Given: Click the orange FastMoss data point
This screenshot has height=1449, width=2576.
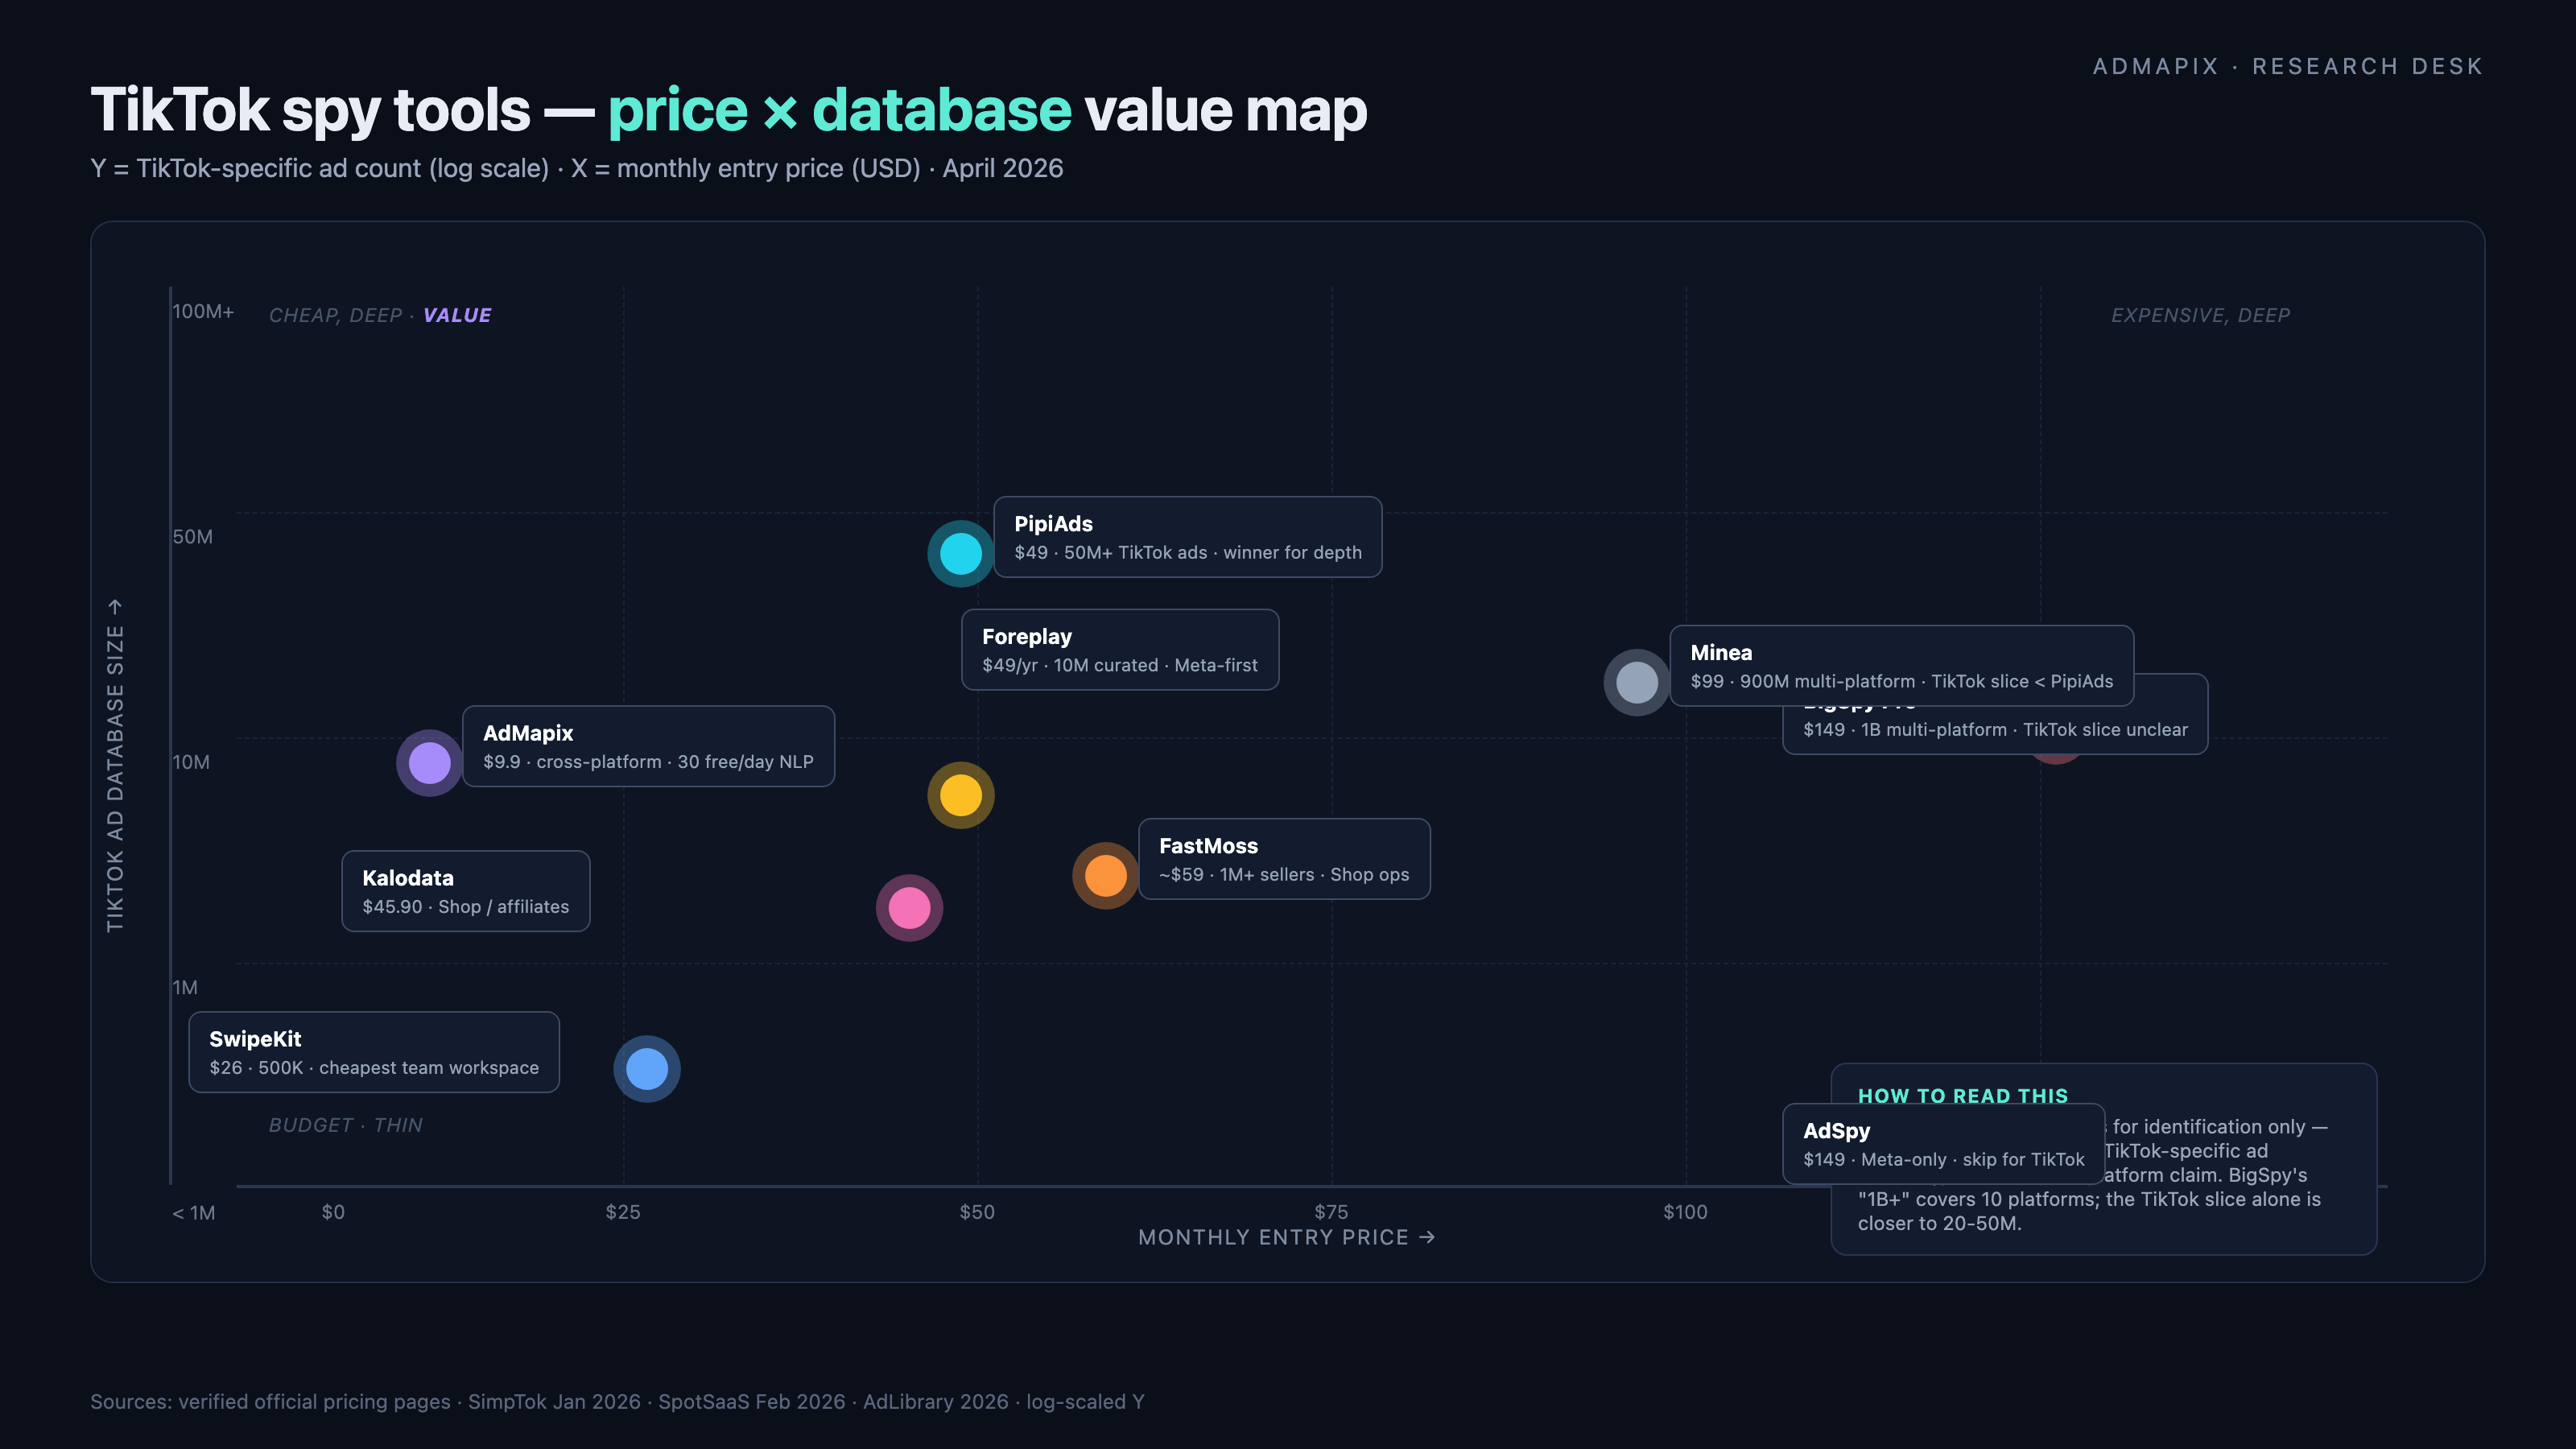Looking at the screenshot, I should [x=1105, y=876].
